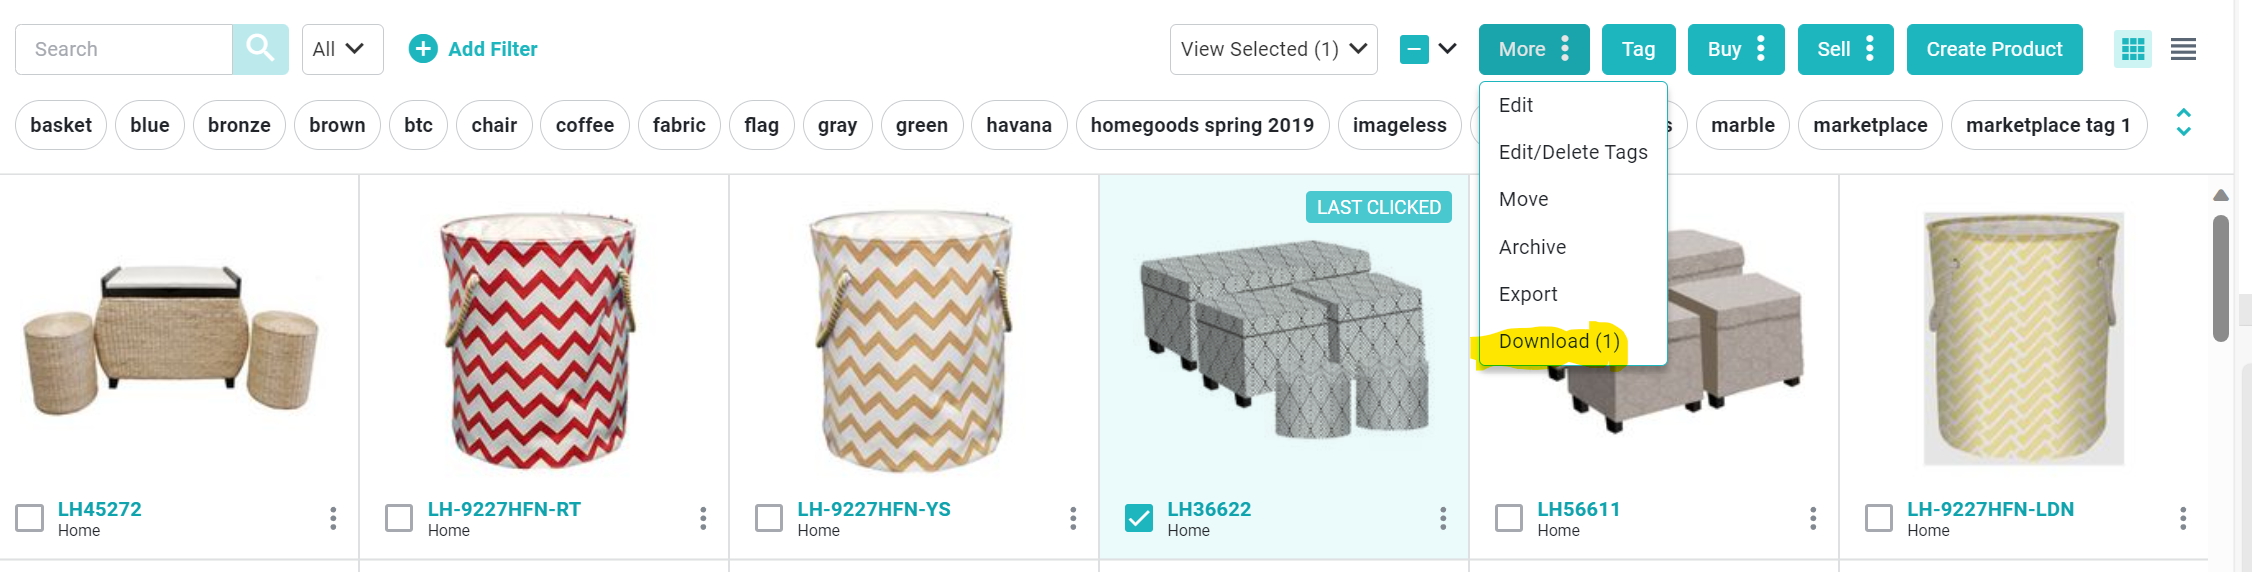The width and height of the screenshot is (2252, 572).
Task: Uncheck the LH36622 product checkbox
Action: pos(1139,518)
